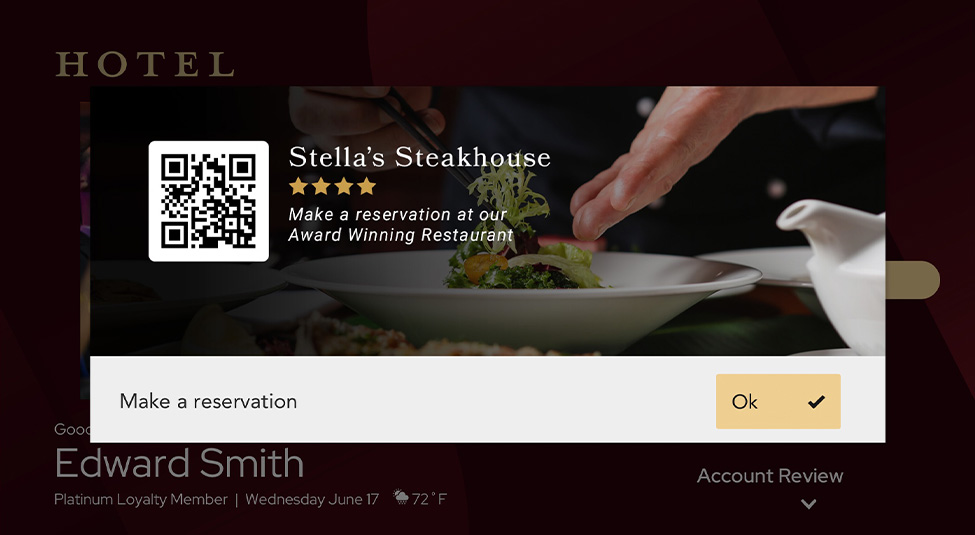Select the first gold rating star
The width and height of the screenshot is (975, 535).
pos(298,185)
